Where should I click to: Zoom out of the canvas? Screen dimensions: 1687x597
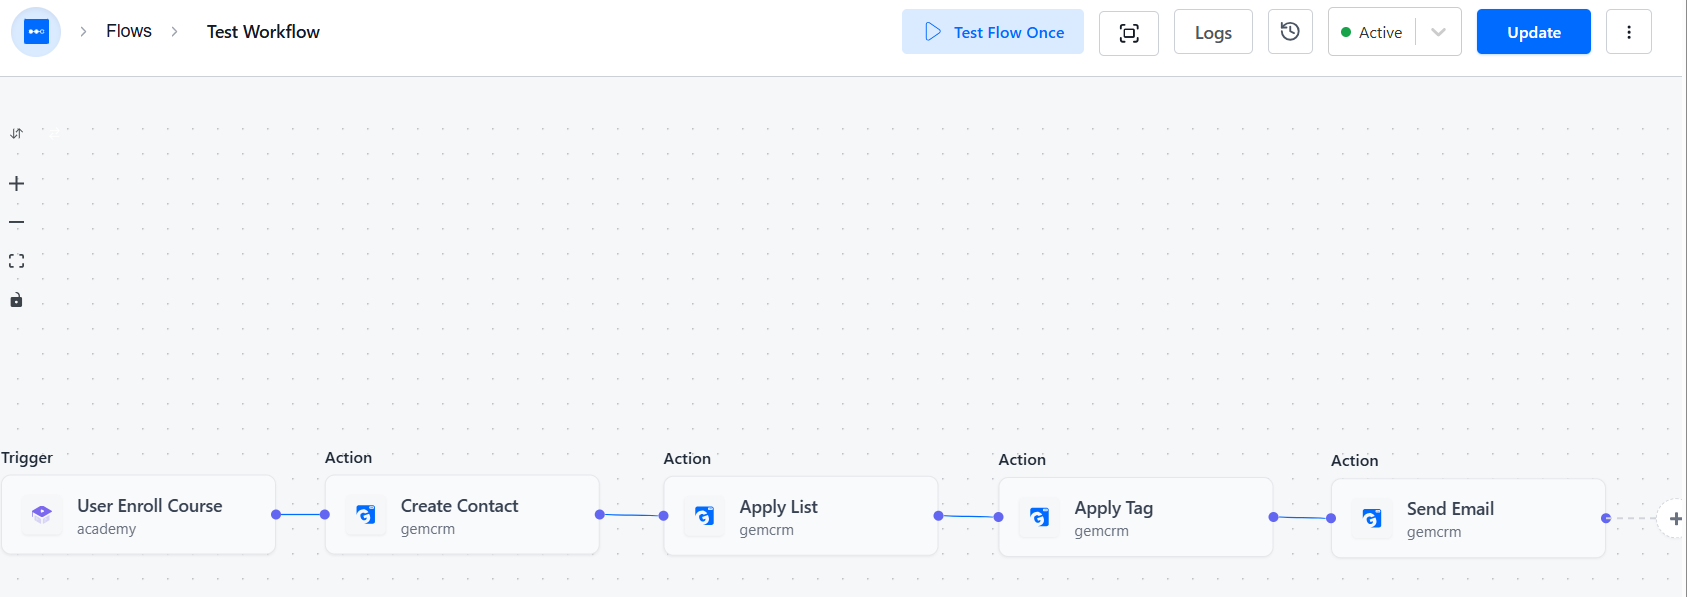tap(16, 222)
